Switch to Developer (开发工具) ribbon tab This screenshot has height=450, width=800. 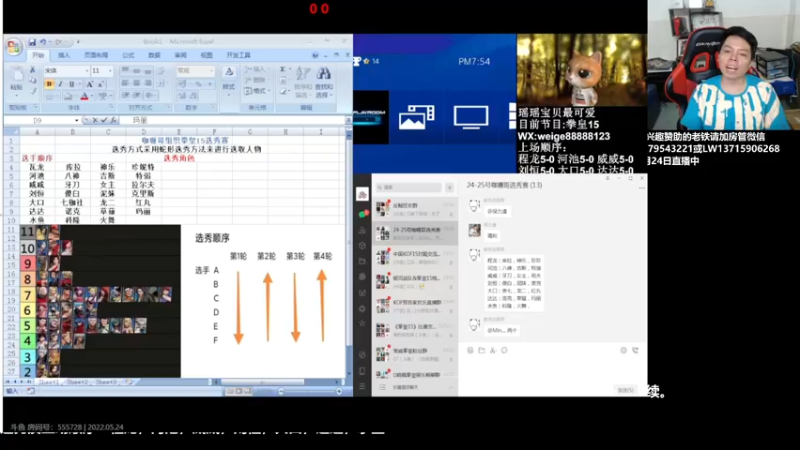click(238, 55)
